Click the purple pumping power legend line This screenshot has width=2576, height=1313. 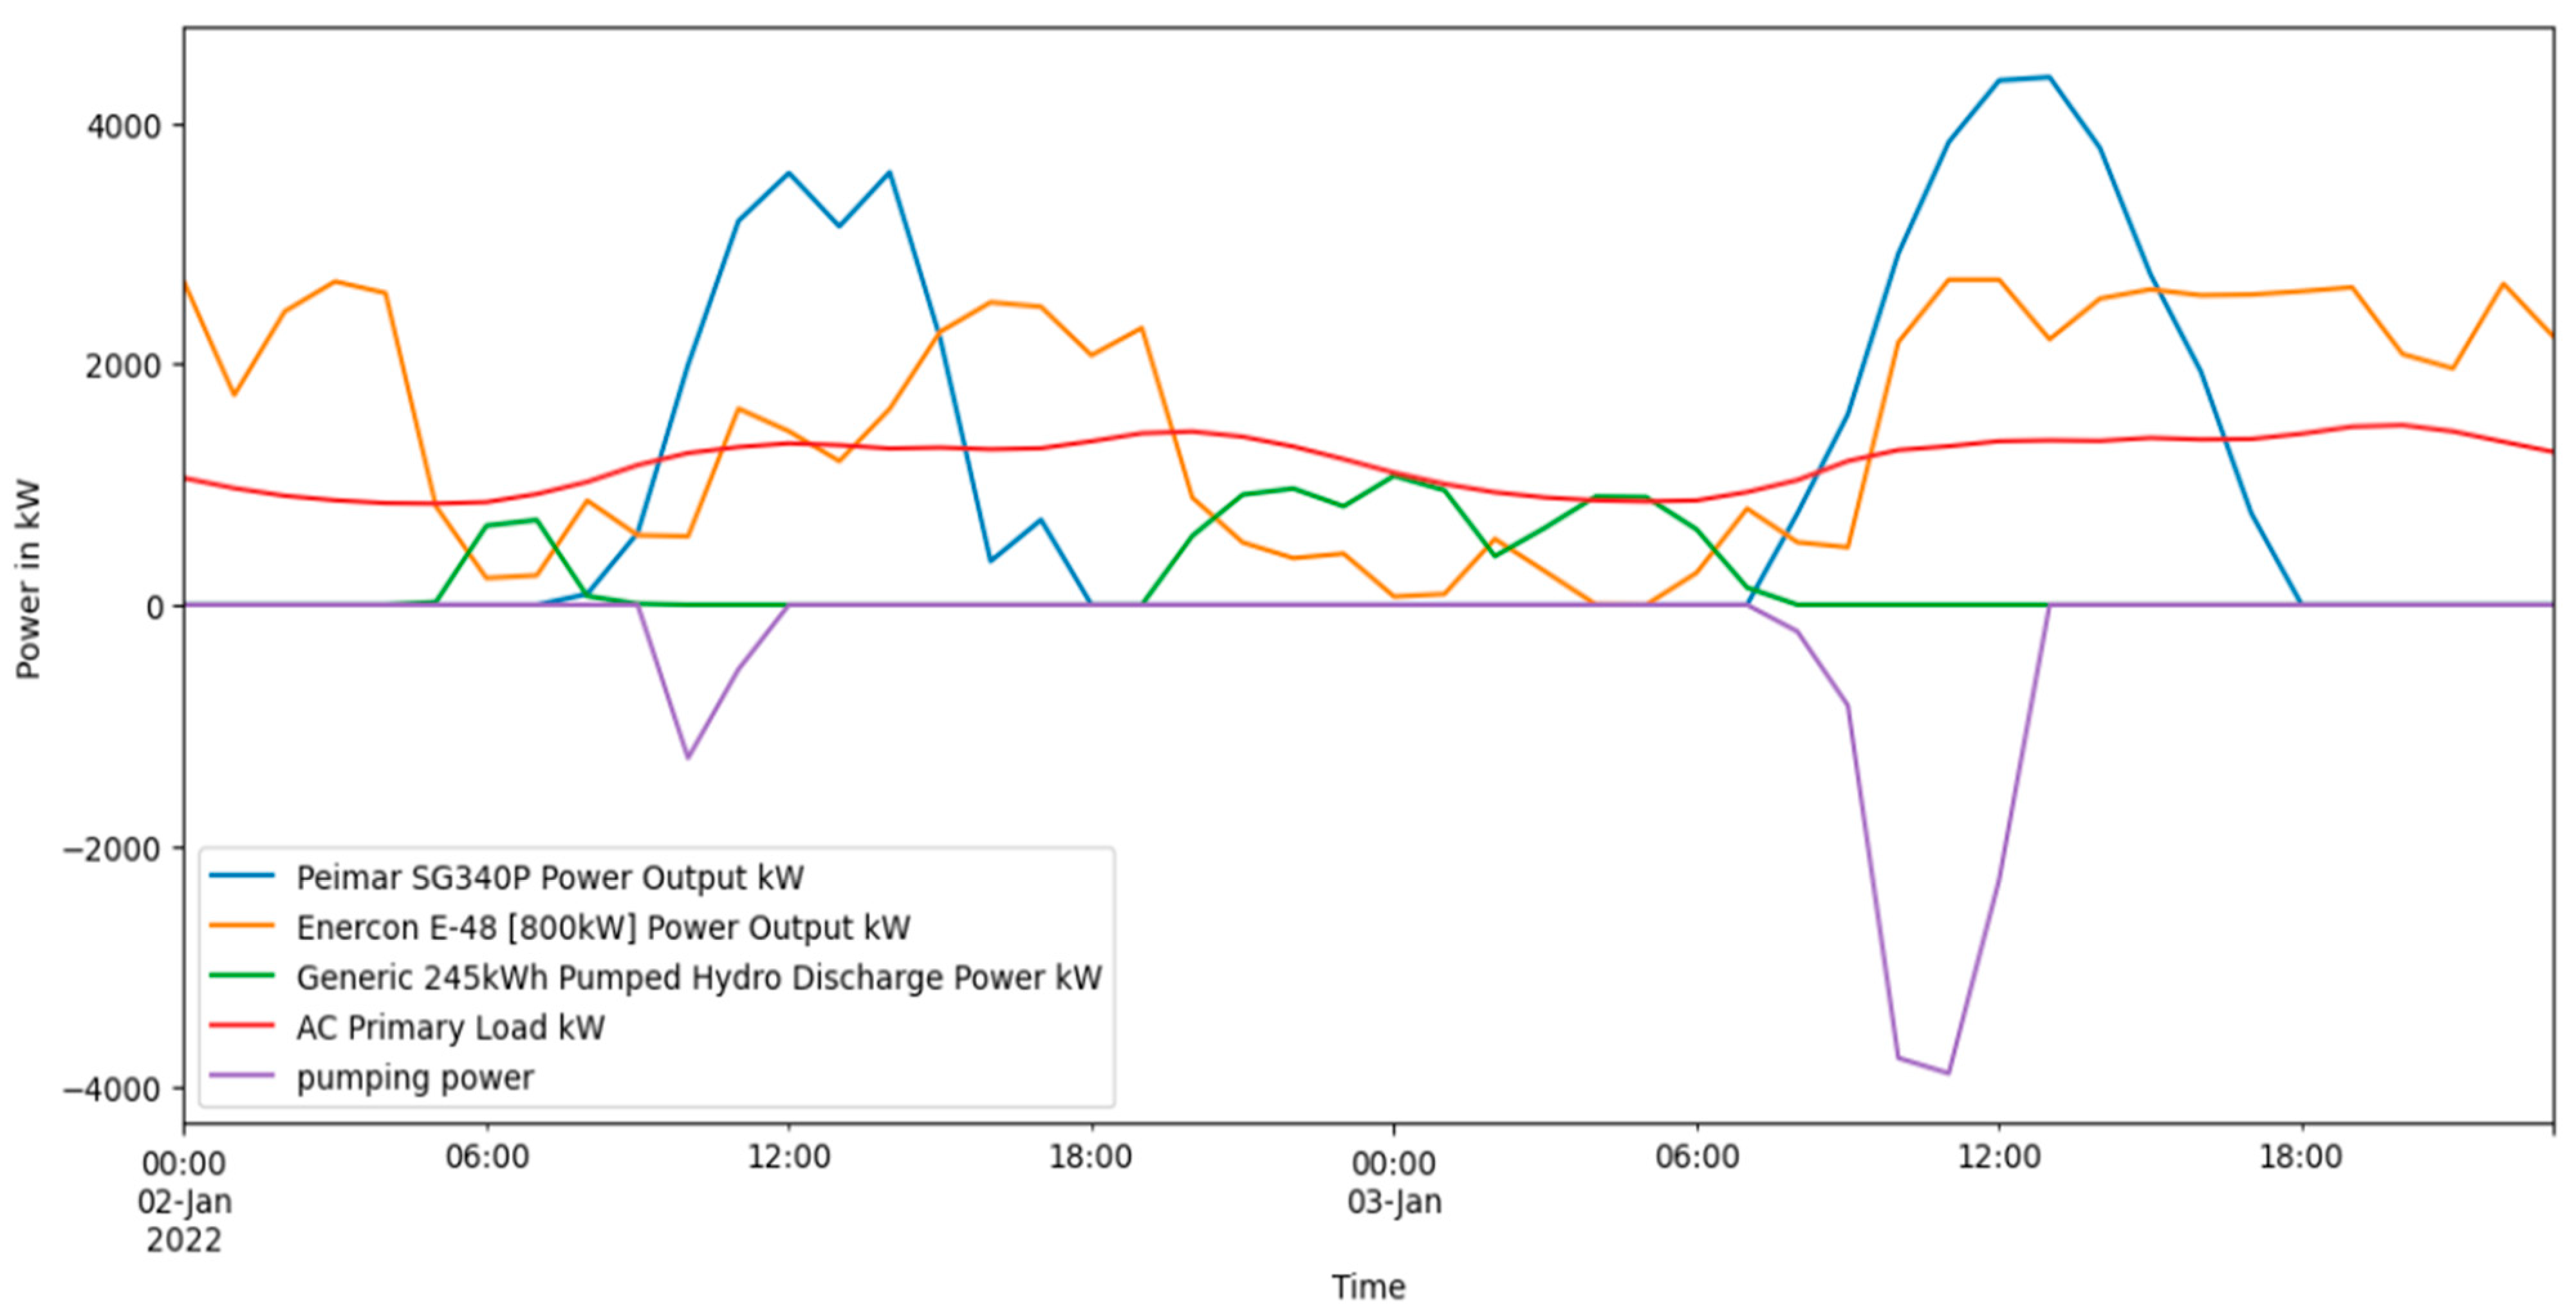[241, 1076]
